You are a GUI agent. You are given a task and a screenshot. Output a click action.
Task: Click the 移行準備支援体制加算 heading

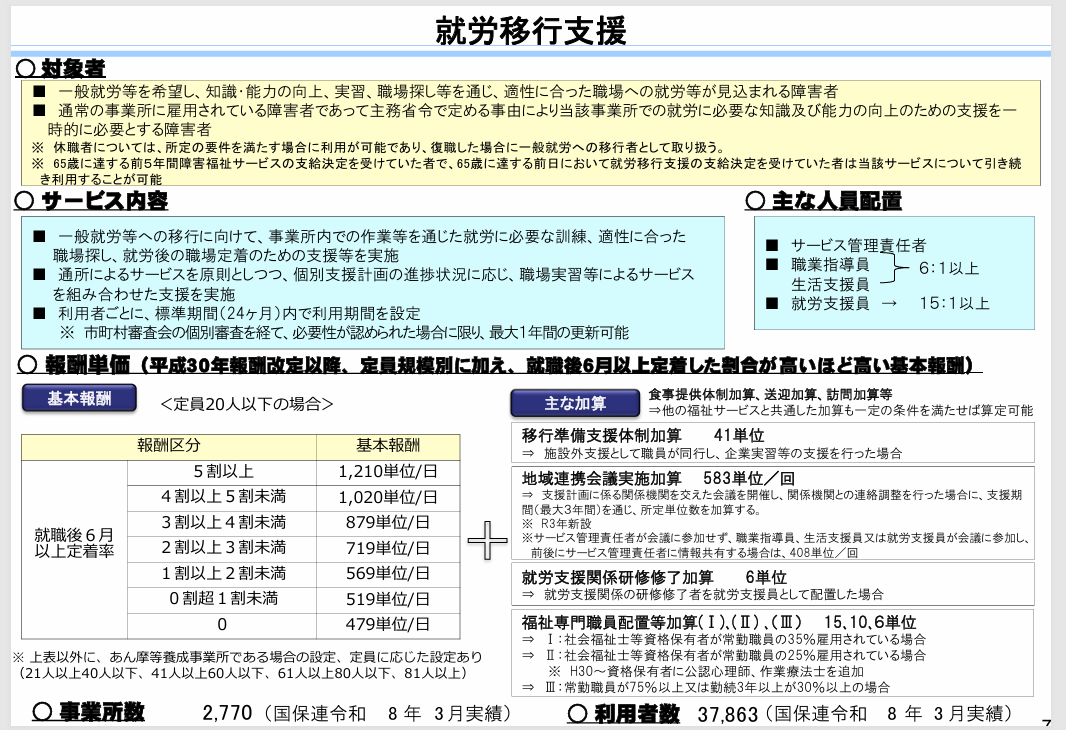(602, 436)
